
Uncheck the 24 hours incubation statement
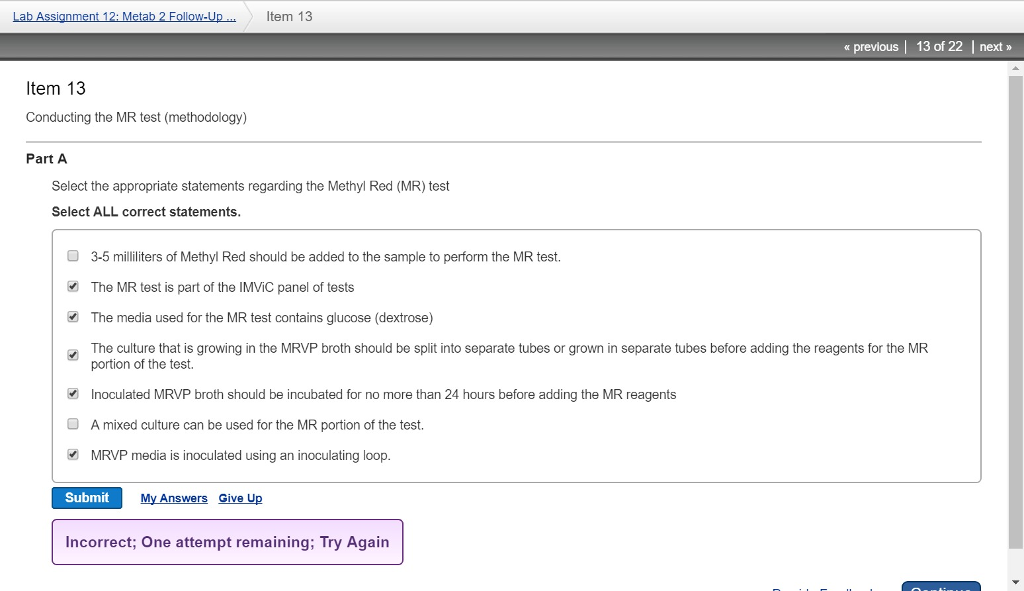coord(72,393)
